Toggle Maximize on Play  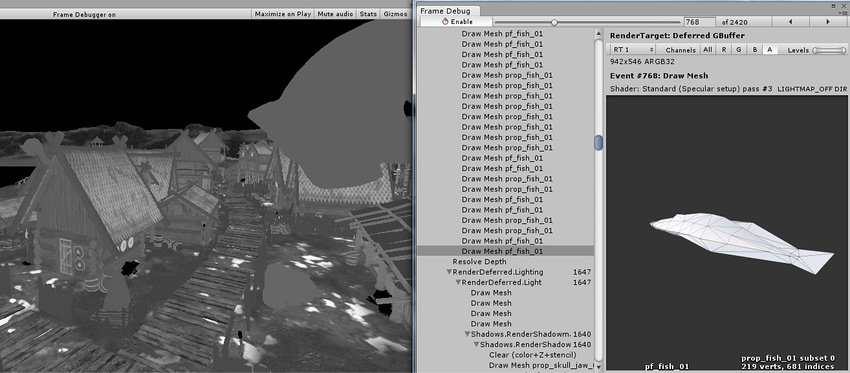[x=282, y=14]
